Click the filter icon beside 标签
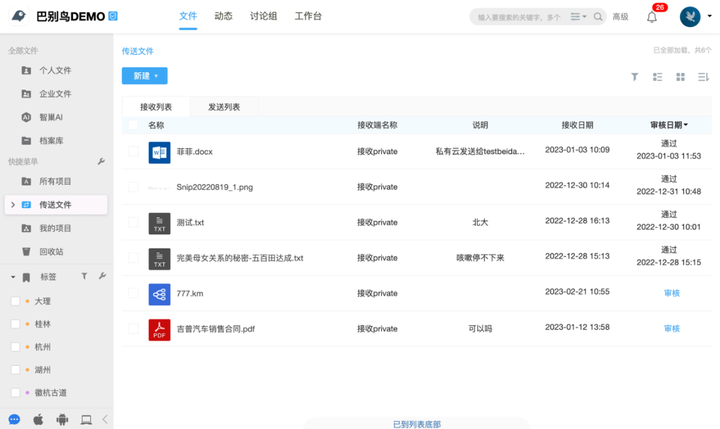The width and height of the screenshot is (720, 429). click(84, 276)
